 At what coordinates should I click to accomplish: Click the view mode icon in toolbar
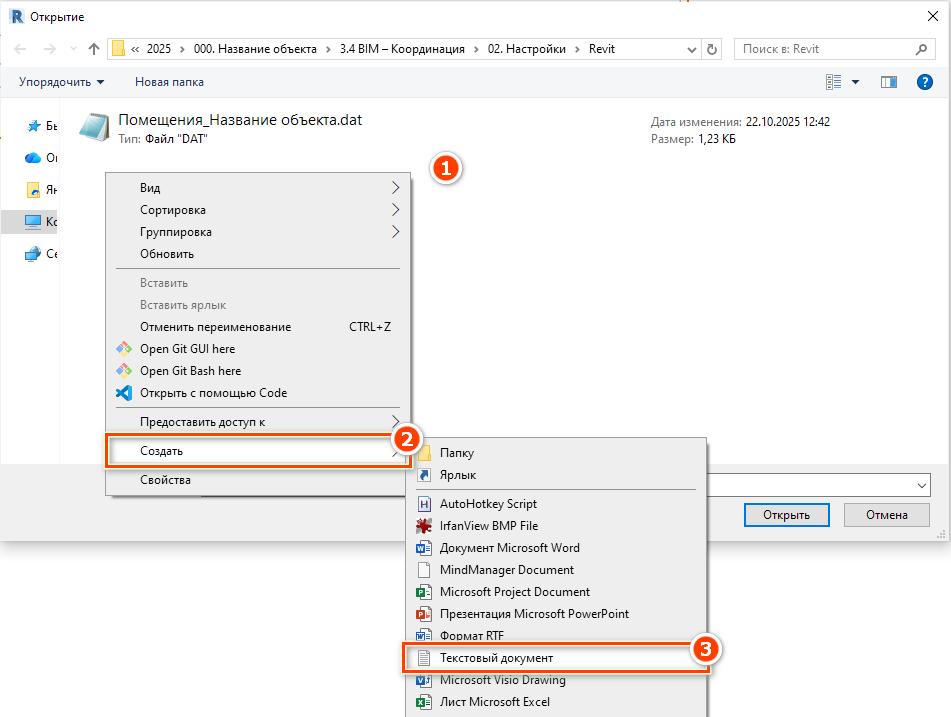tap(834, 82)
